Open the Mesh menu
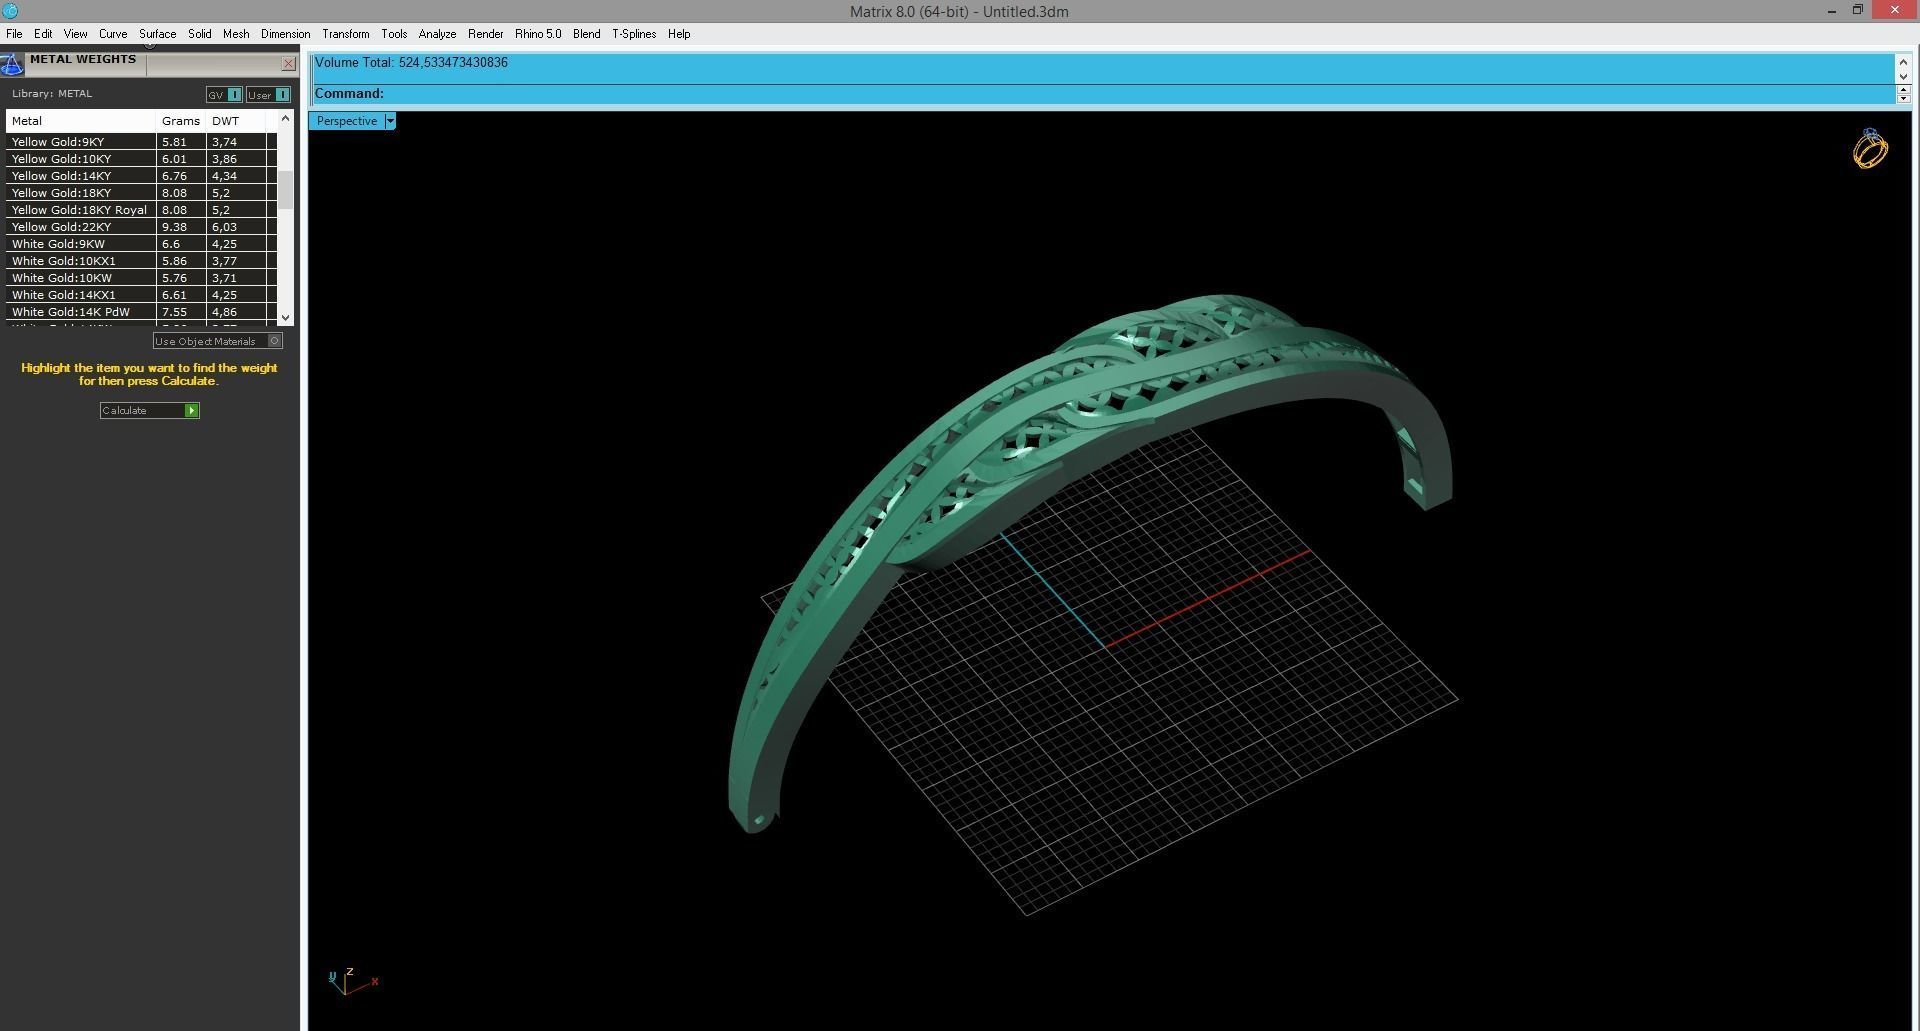Screen dimensions: 1920x1031 [x=236, y=34]
